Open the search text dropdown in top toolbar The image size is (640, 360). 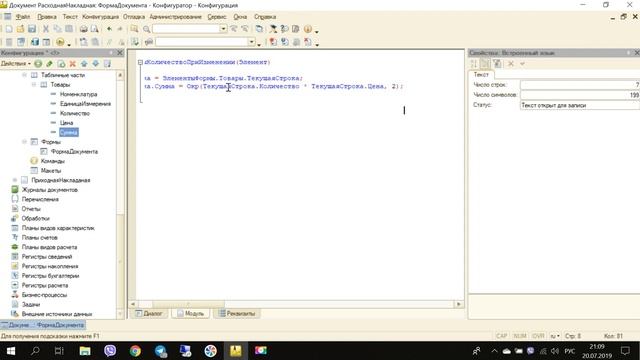(223, 29)
